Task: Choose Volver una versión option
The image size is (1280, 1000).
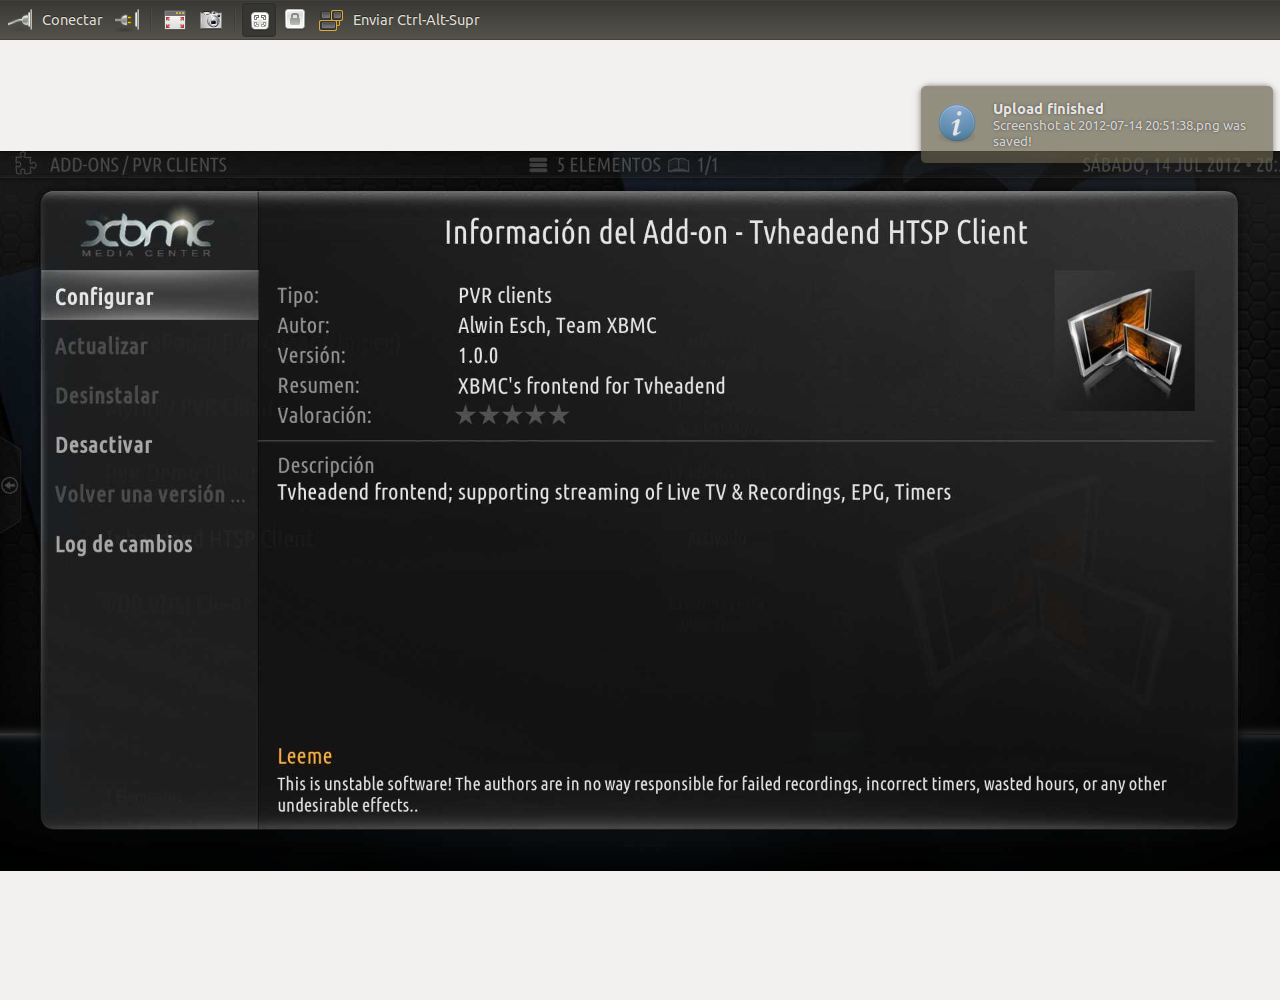Action: 150,494
